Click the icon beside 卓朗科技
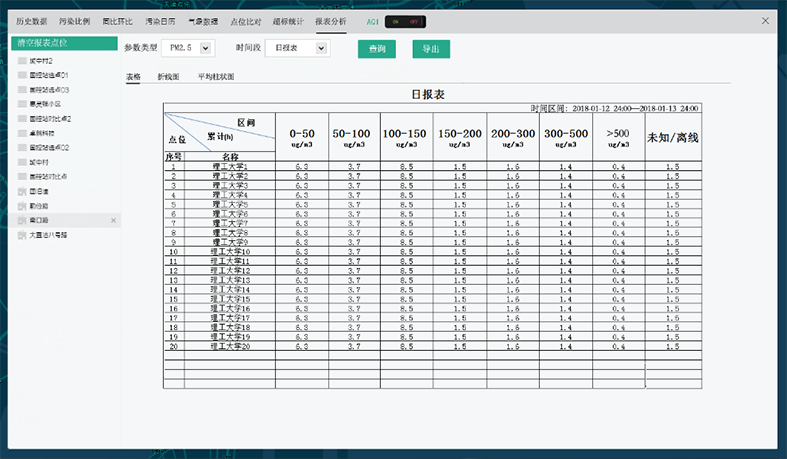787x459 pixels. point(22,133)
